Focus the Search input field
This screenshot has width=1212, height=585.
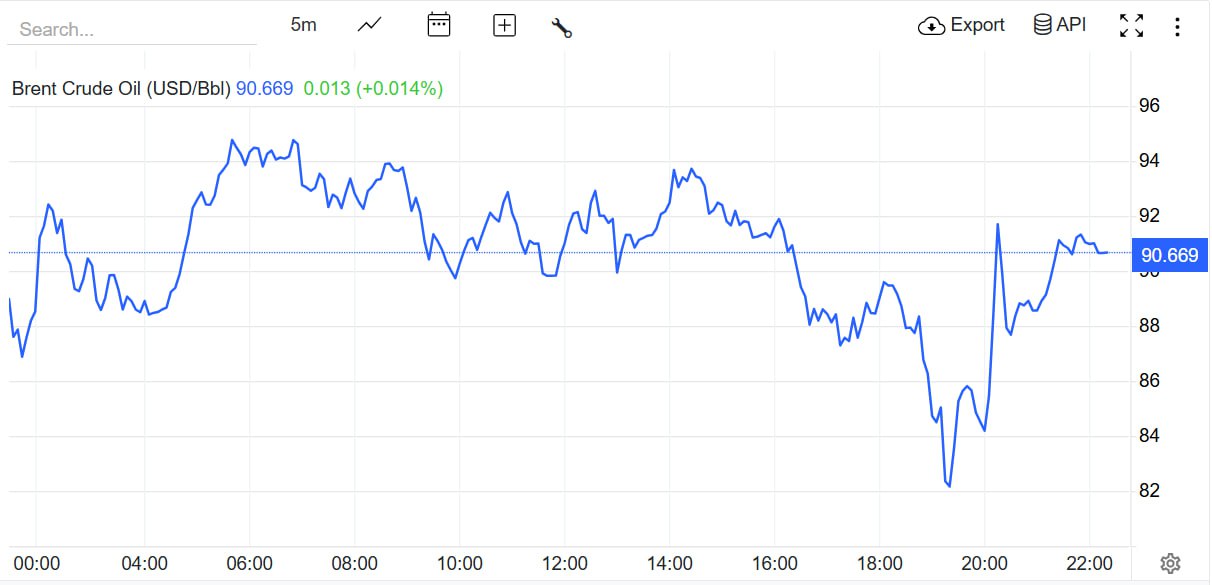(x=130, y=29)
